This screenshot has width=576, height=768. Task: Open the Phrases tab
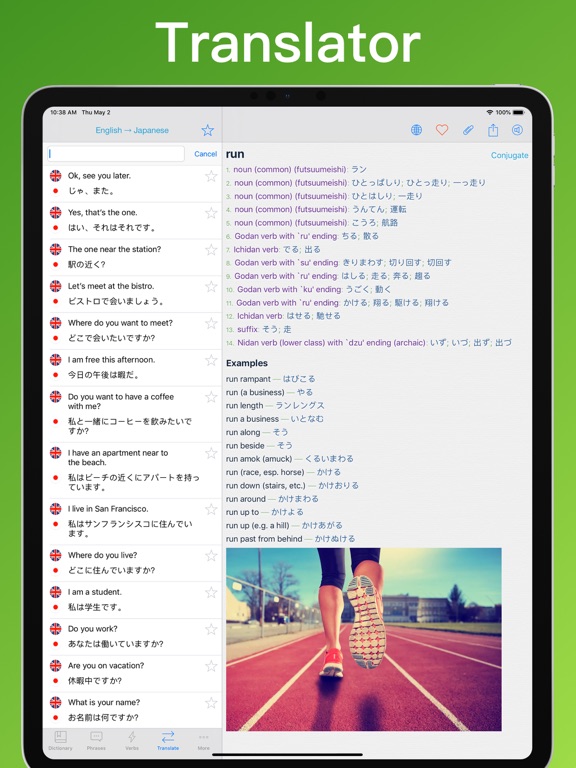(x=96, y=741)
